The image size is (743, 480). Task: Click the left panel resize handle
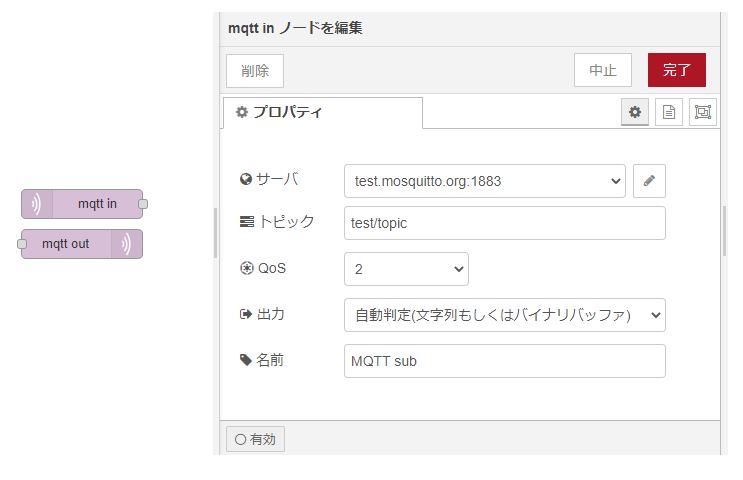215,233
